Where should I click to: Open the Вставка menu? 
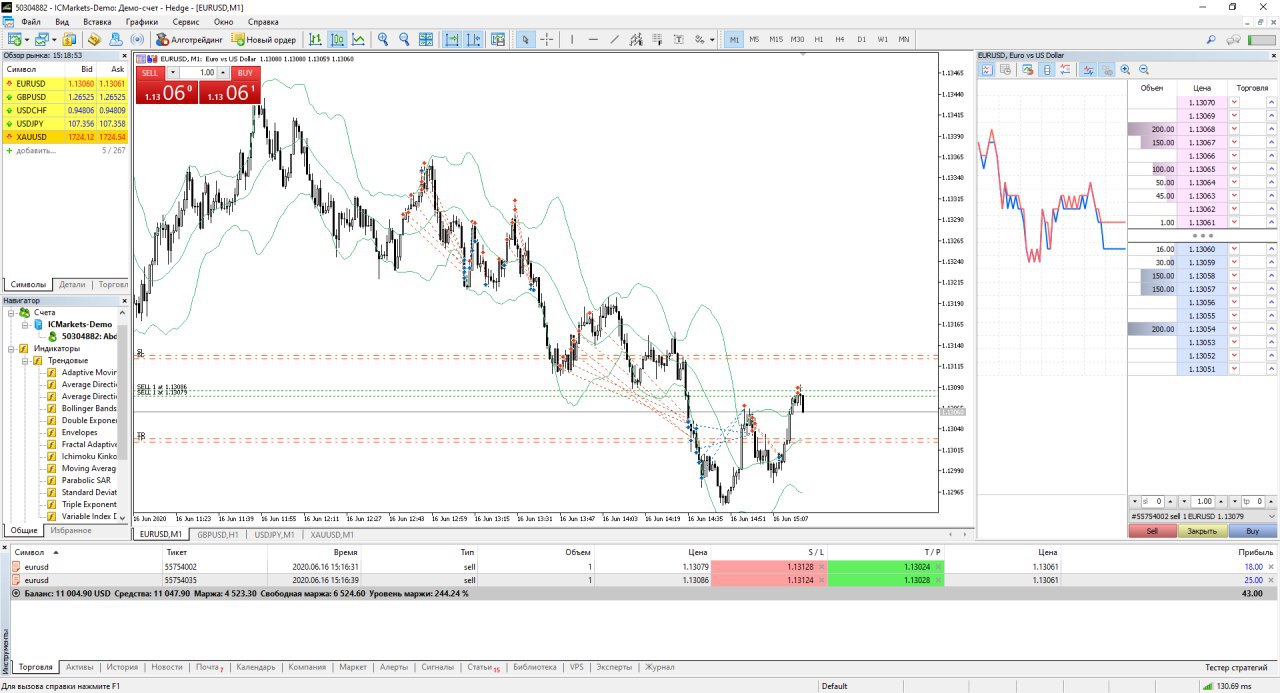click(97, 21)
